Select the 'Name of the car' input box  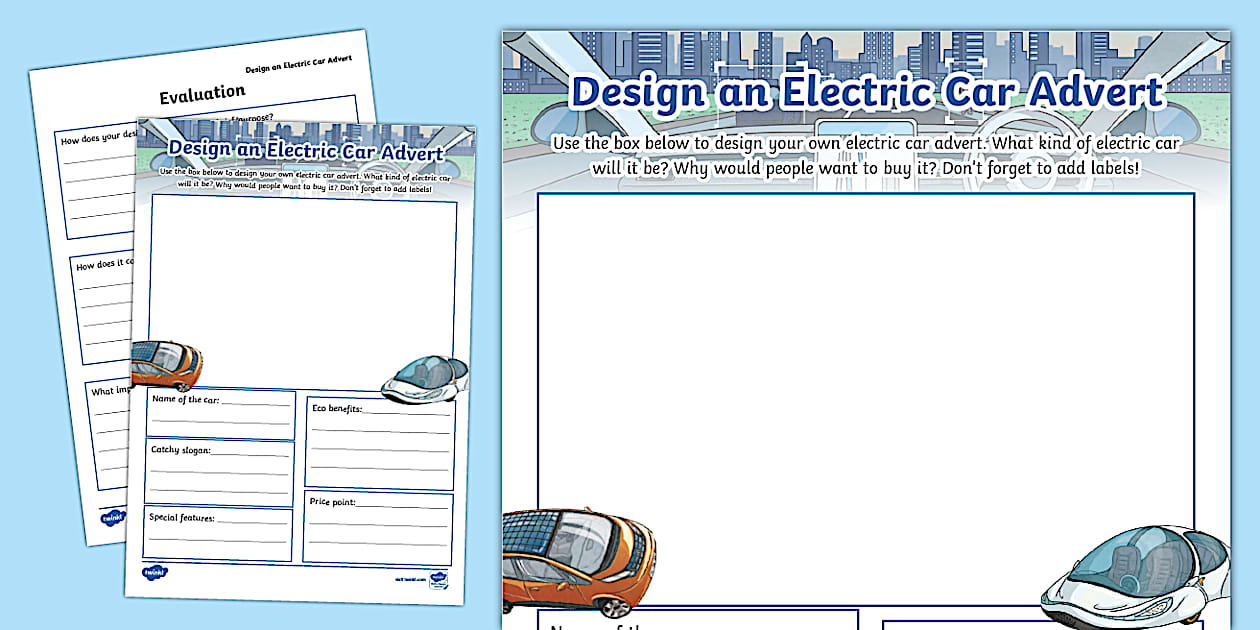218,412
